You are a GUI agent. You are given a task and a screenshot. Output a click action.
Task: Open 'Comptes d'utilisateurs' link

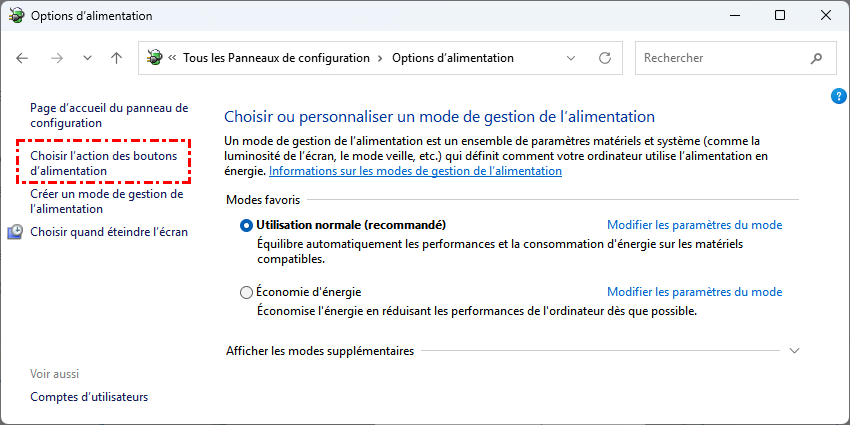point(89,397)
